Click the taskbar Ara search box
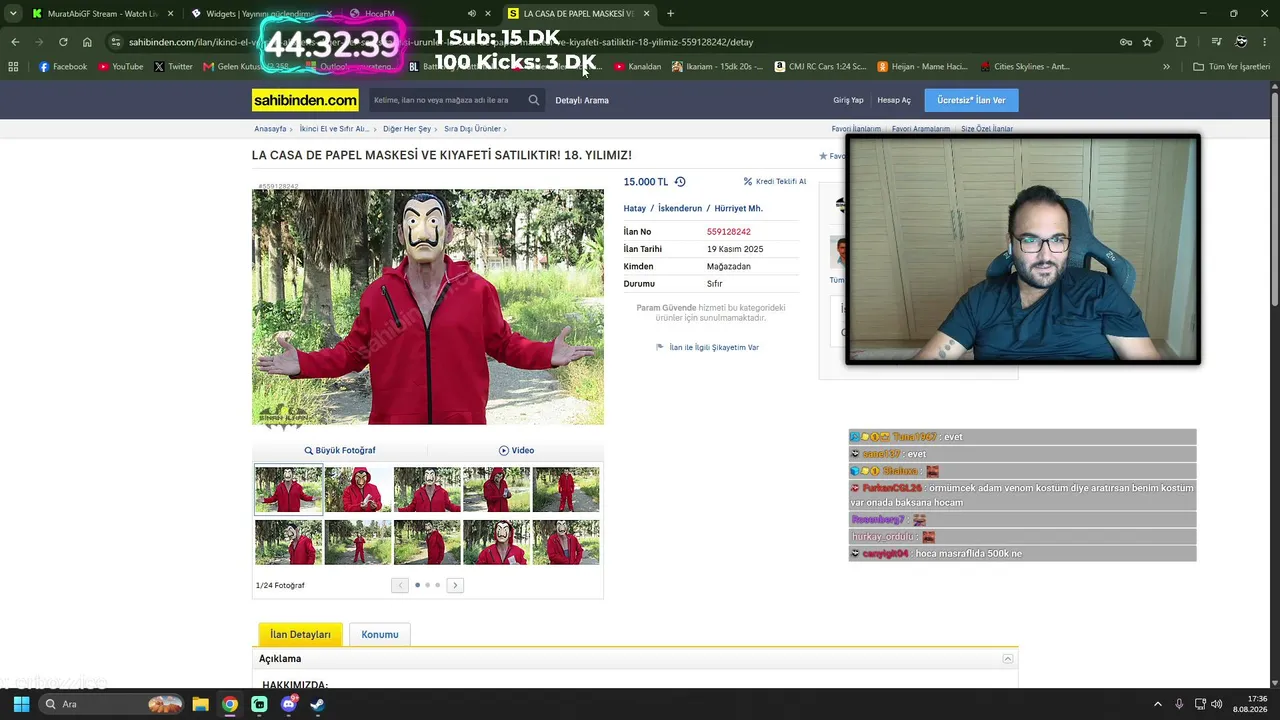This screenshot has width=1280, height=720. (x=111, y=704)
